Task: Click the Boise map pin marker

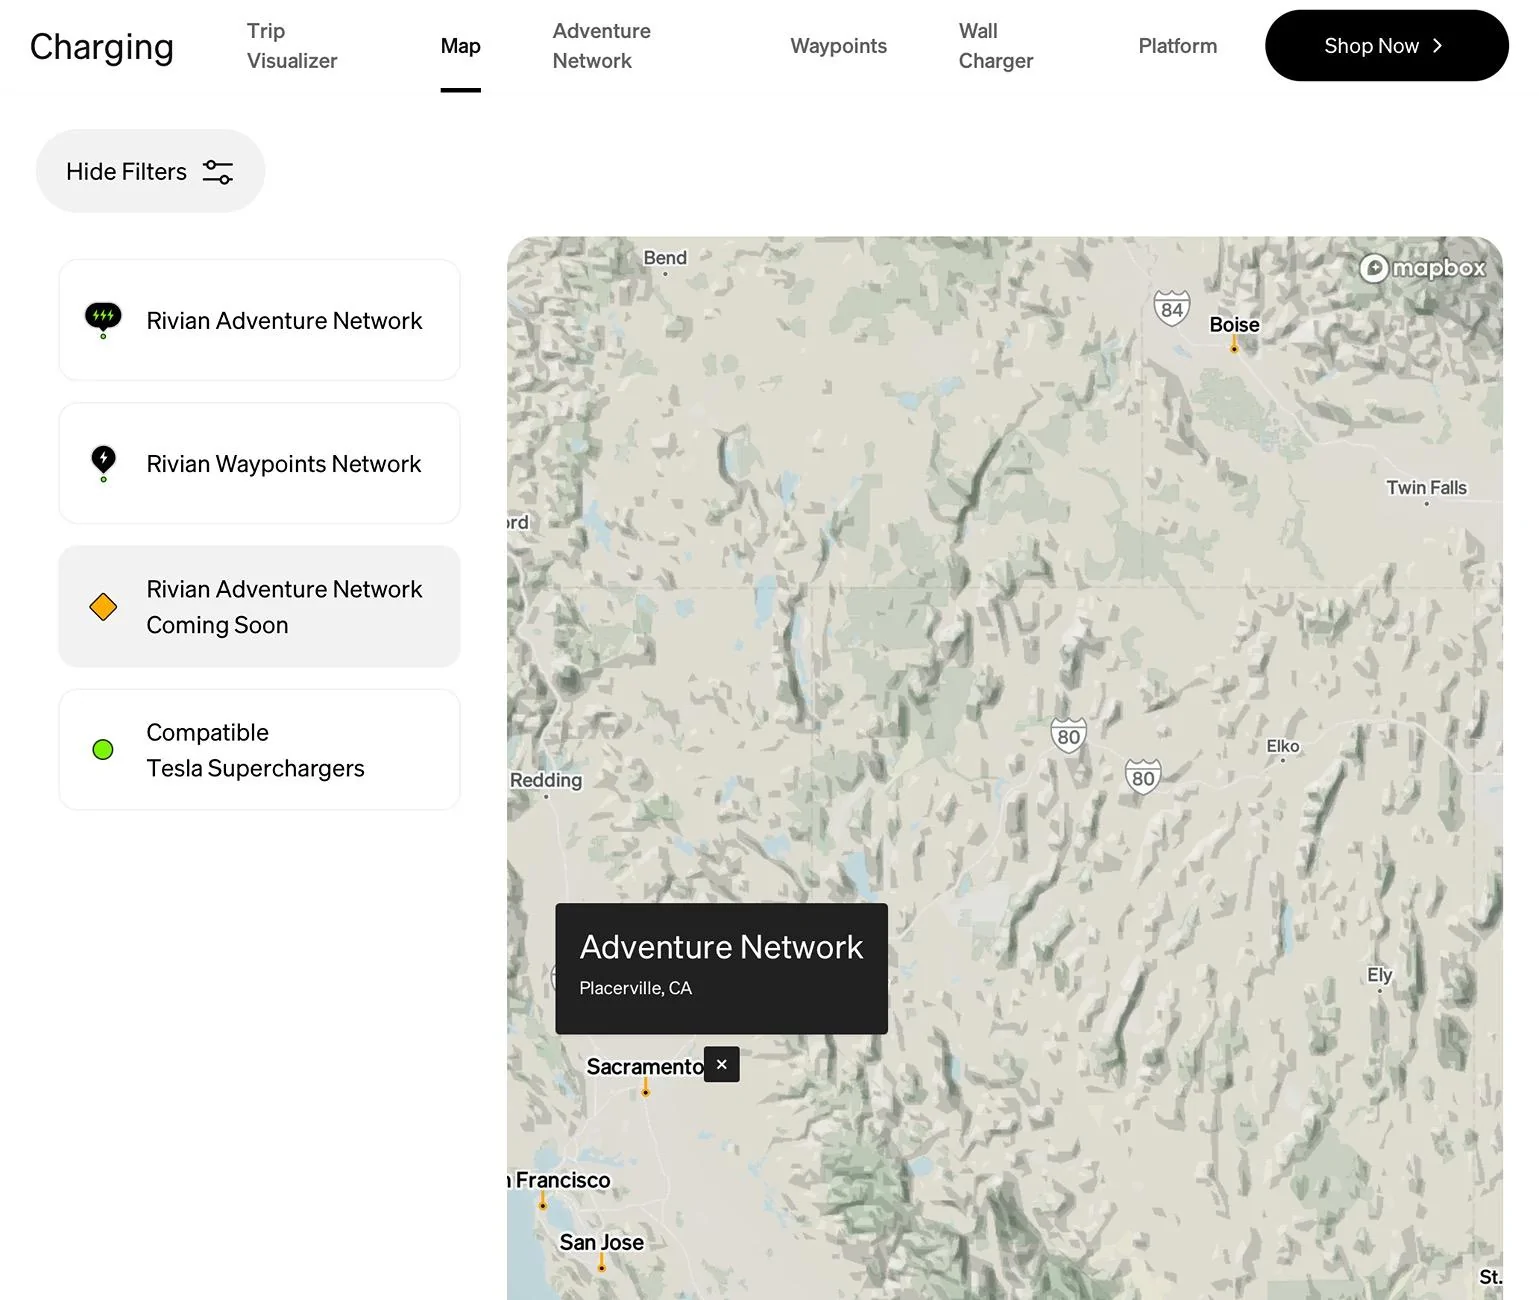Action: (x=1234, y=345)
